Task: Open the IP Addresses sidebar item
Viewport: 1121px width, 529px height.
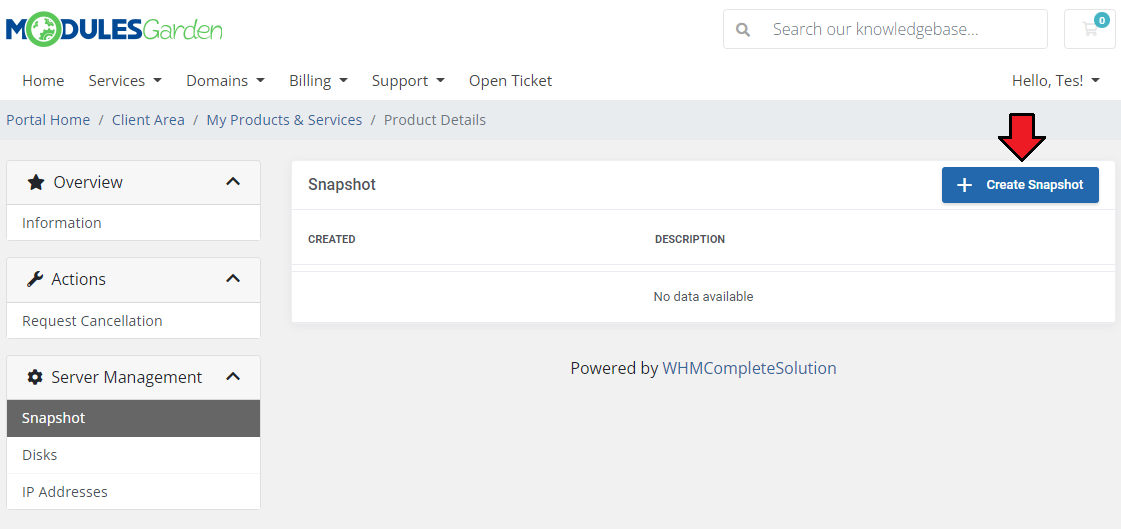Action: [x=134, y=492]
